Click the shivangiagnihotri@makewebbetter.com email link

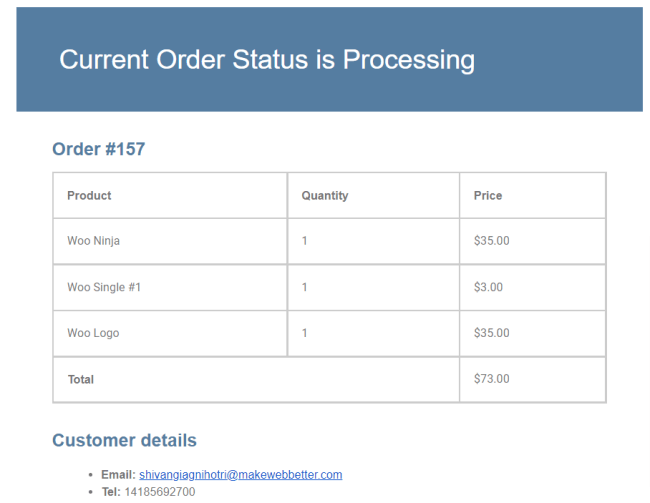click(x=240, y=475)
